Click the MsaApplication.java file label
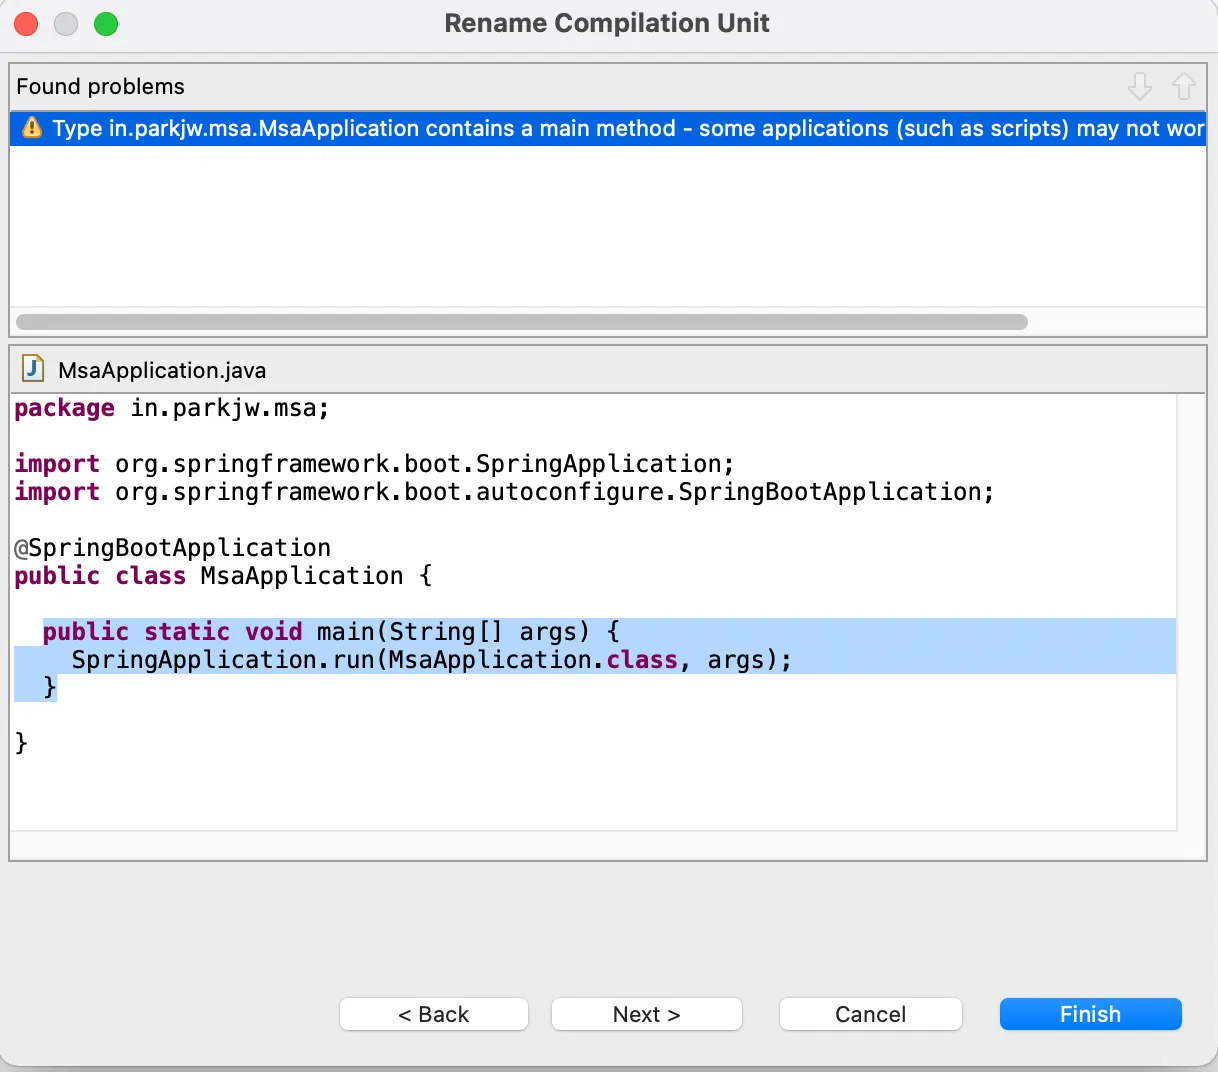 tap(162, 370)
